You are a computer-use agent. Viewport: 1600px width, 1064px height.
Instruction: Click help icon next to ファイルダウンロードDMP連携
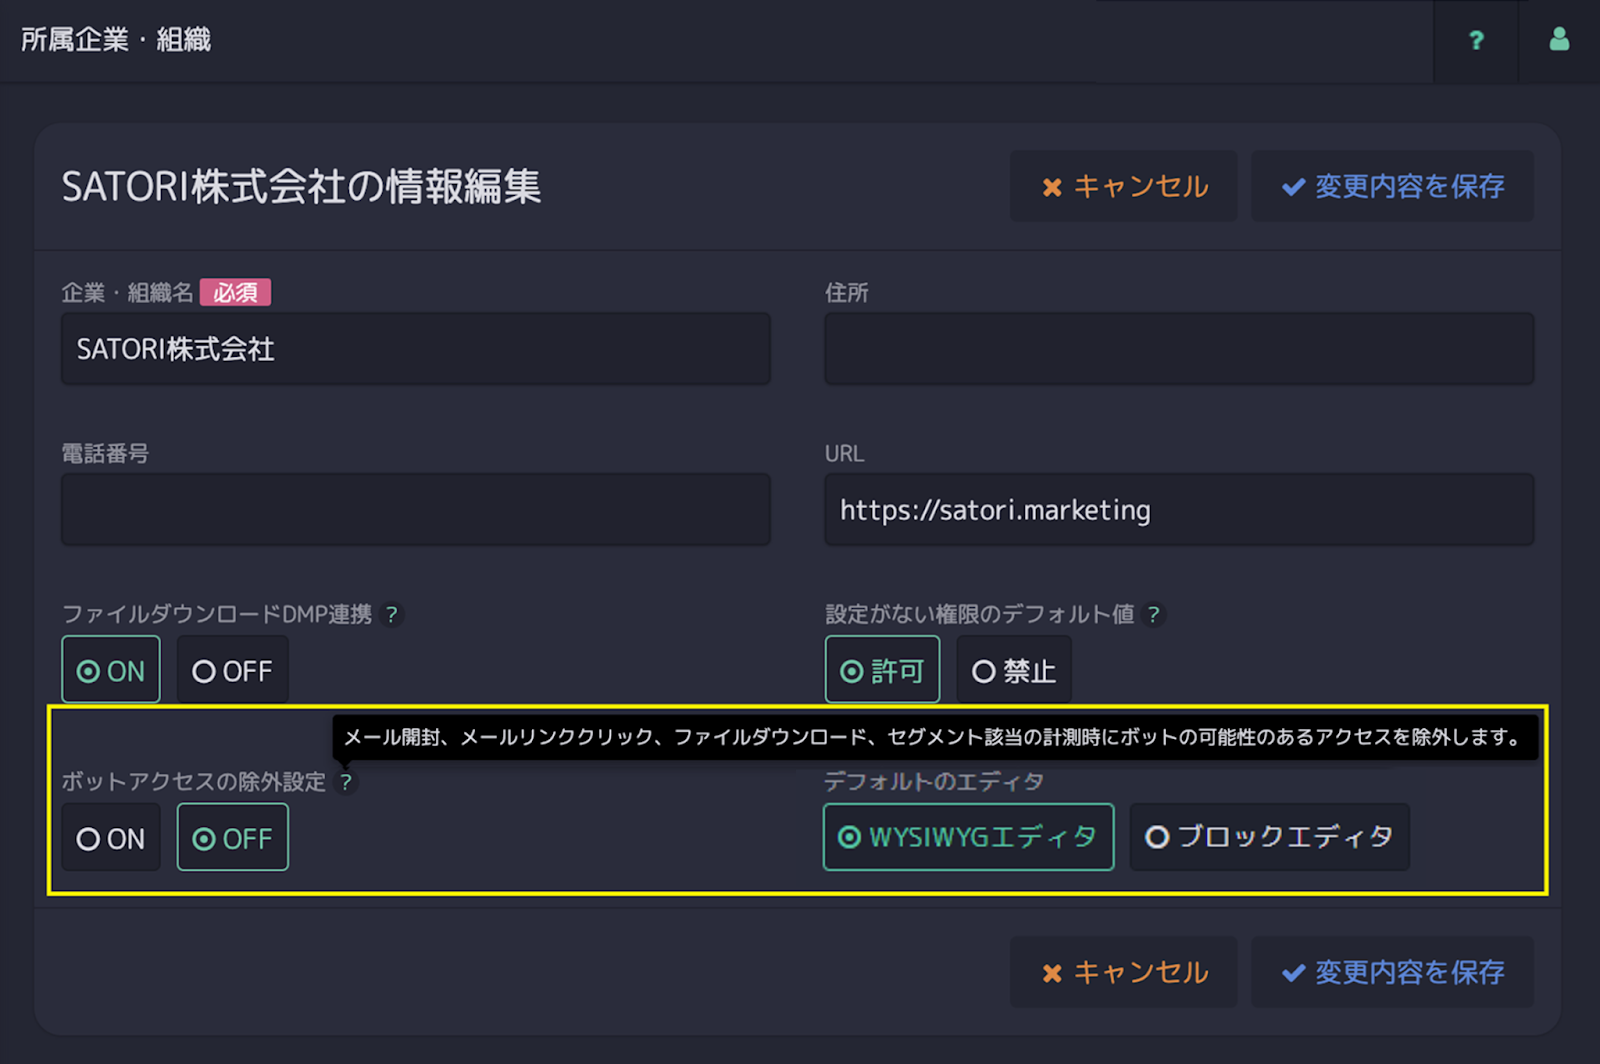(x=392, y=614)
